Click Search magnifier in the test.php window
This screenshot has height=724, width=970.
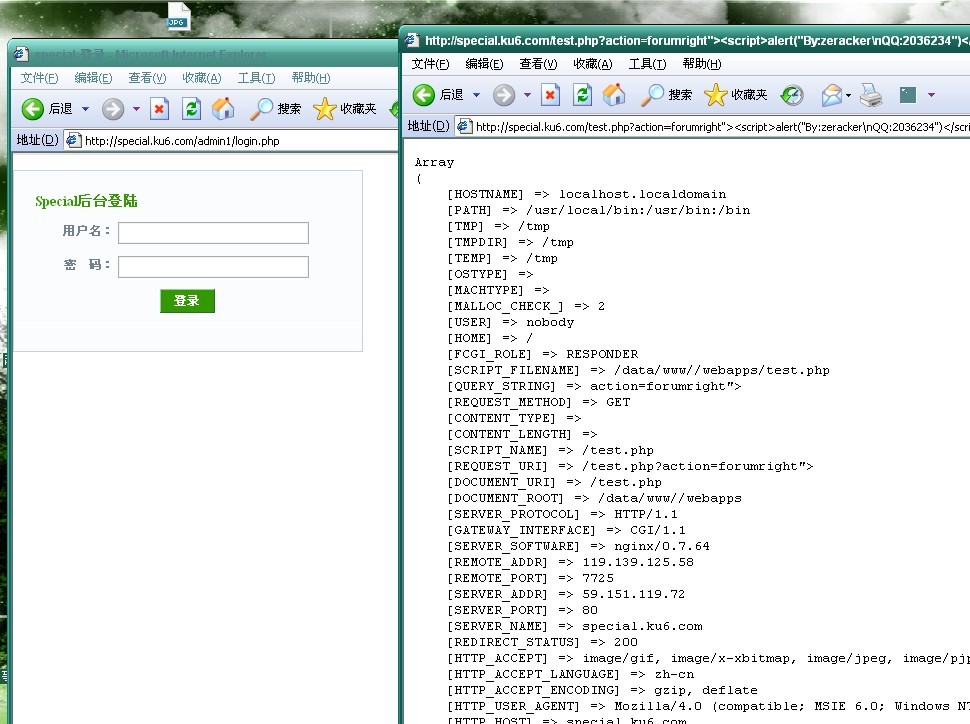tap(652, 95)
